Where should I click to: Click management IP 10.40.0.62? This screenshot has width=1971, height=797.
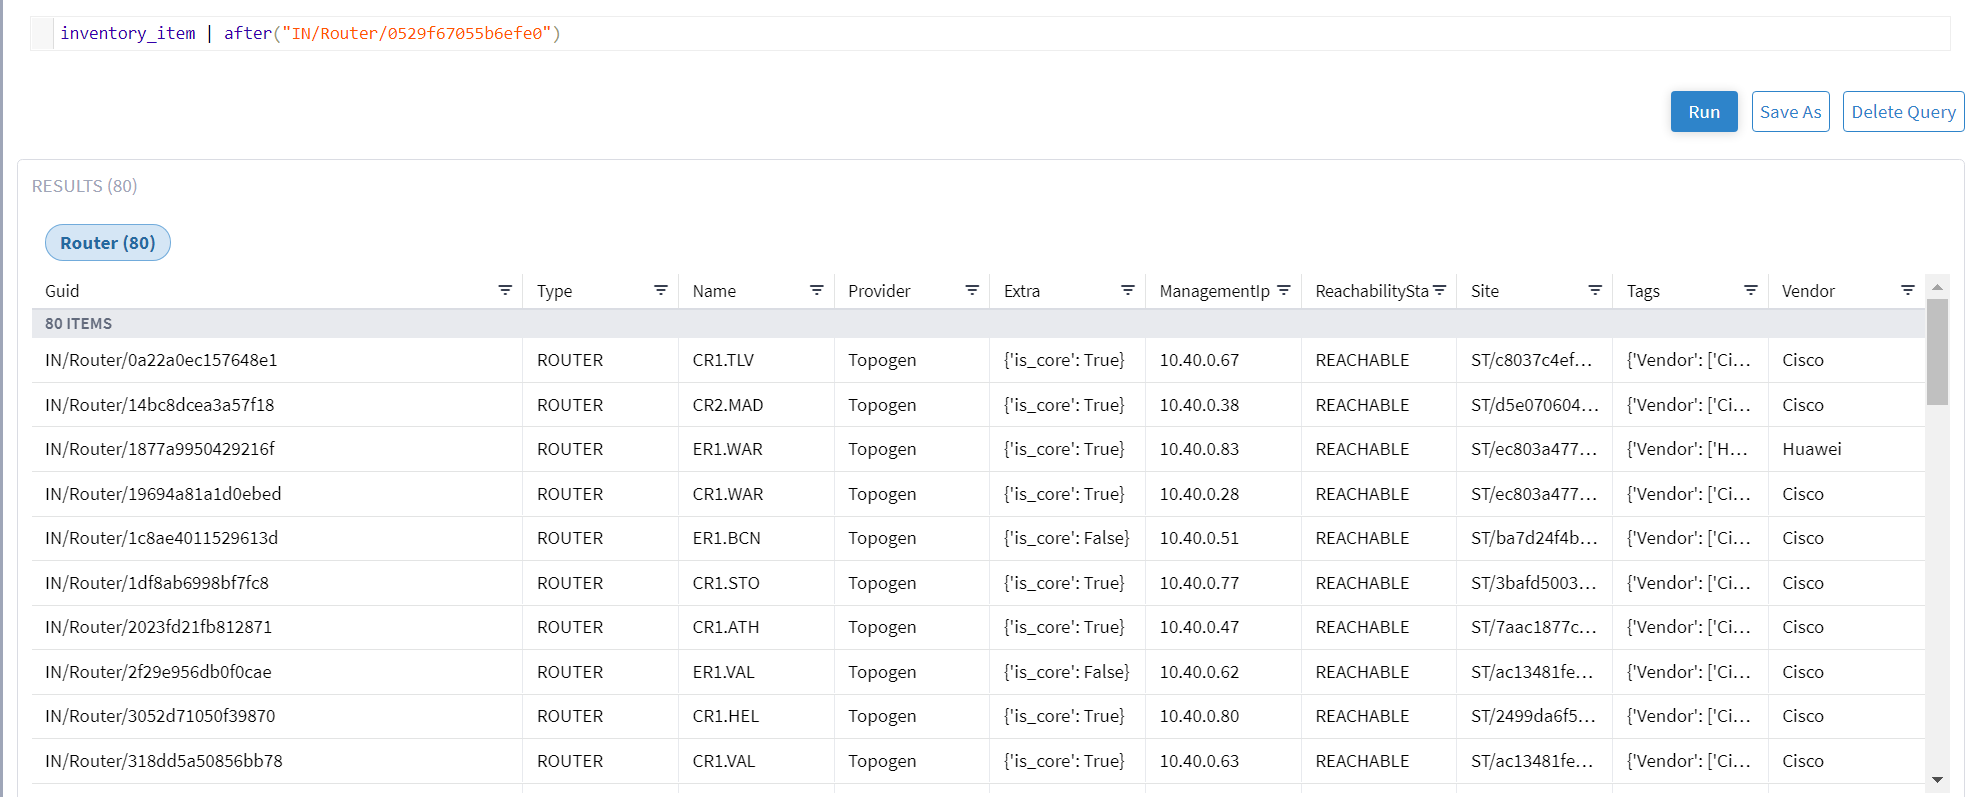click(x=1199, y=672)
